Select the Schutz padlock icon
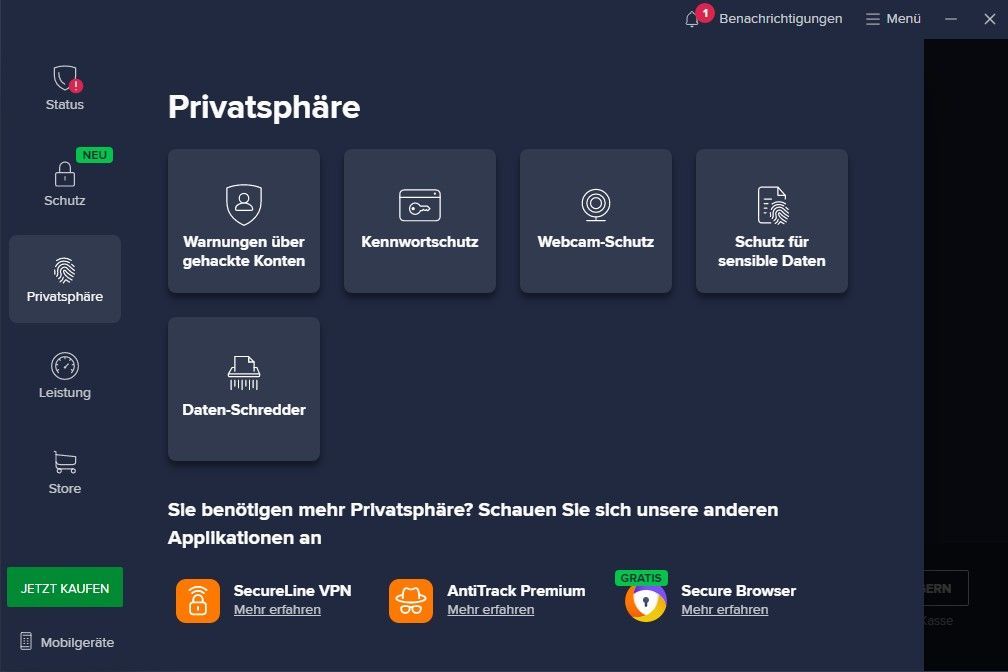1008x672 pixels. [x=65, y=175]
